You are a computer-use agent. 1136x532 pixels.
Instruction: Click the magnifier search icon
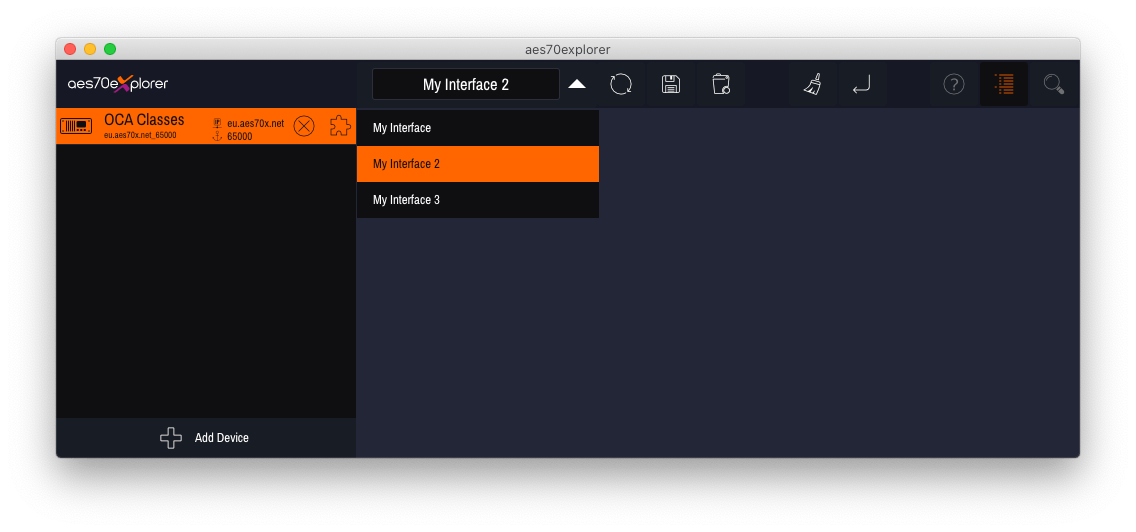1053,85
